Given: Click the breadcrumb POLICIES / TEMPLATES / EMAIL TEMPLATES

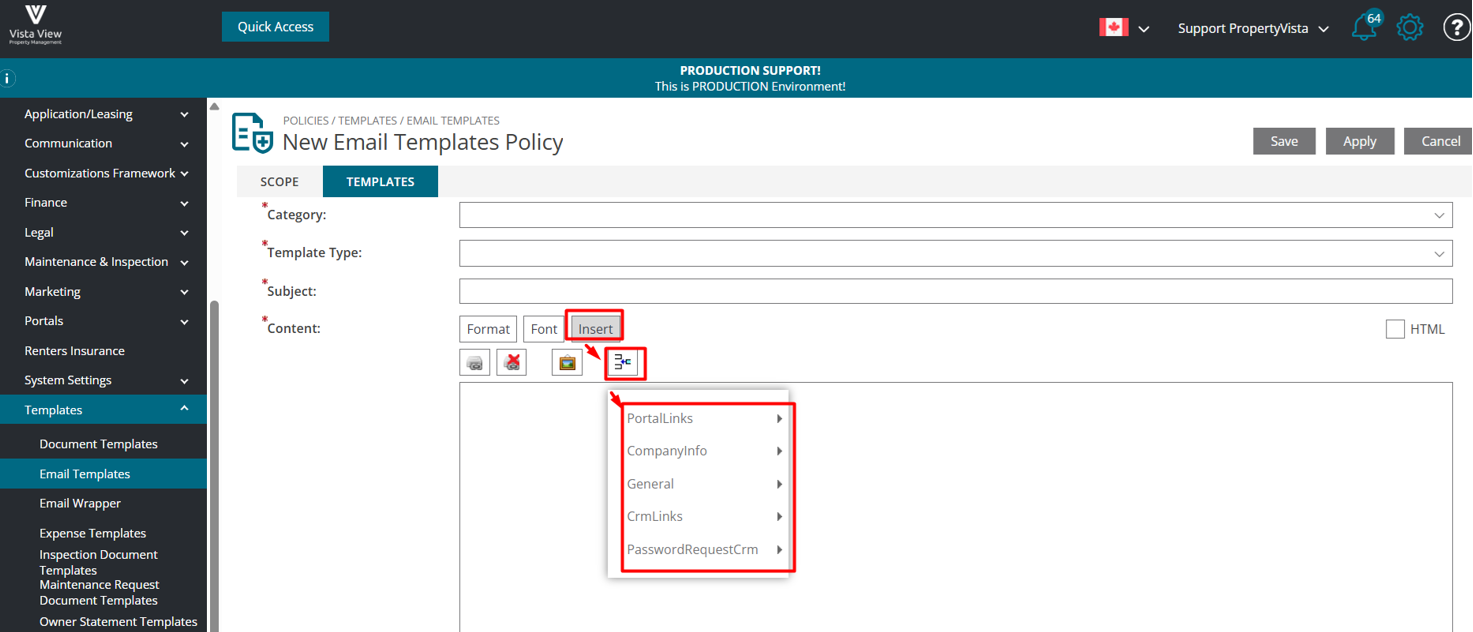Looking at the screenshot, I should click(x=391, y=120).
